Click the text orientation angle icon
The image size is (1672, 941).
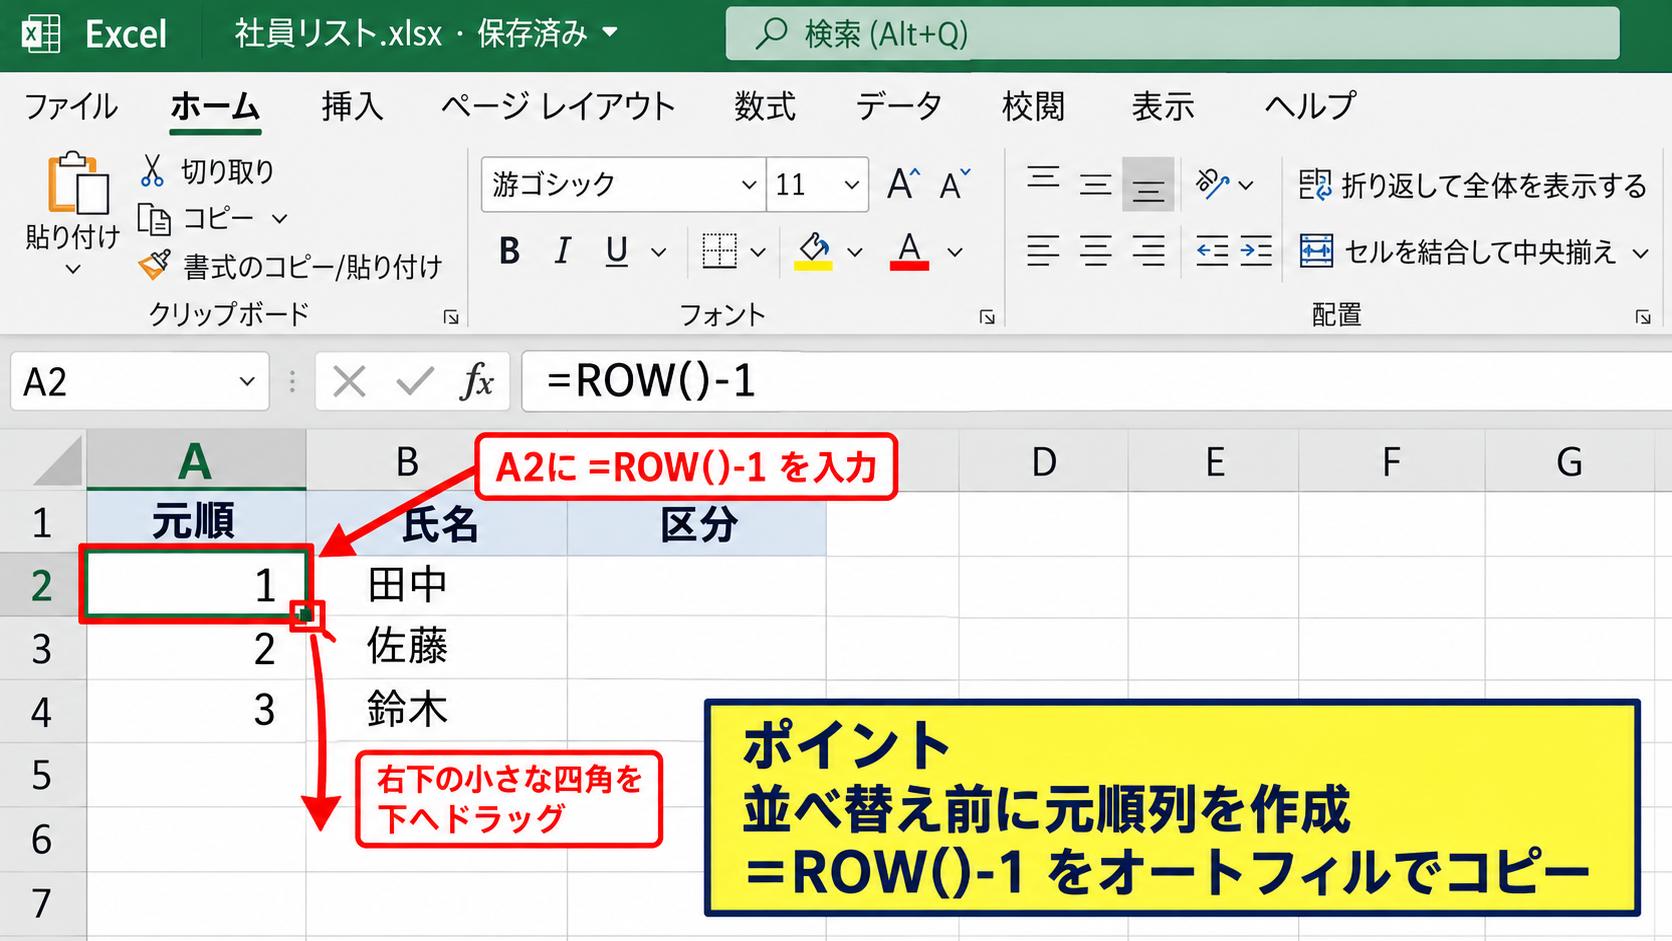point(1211,184)
